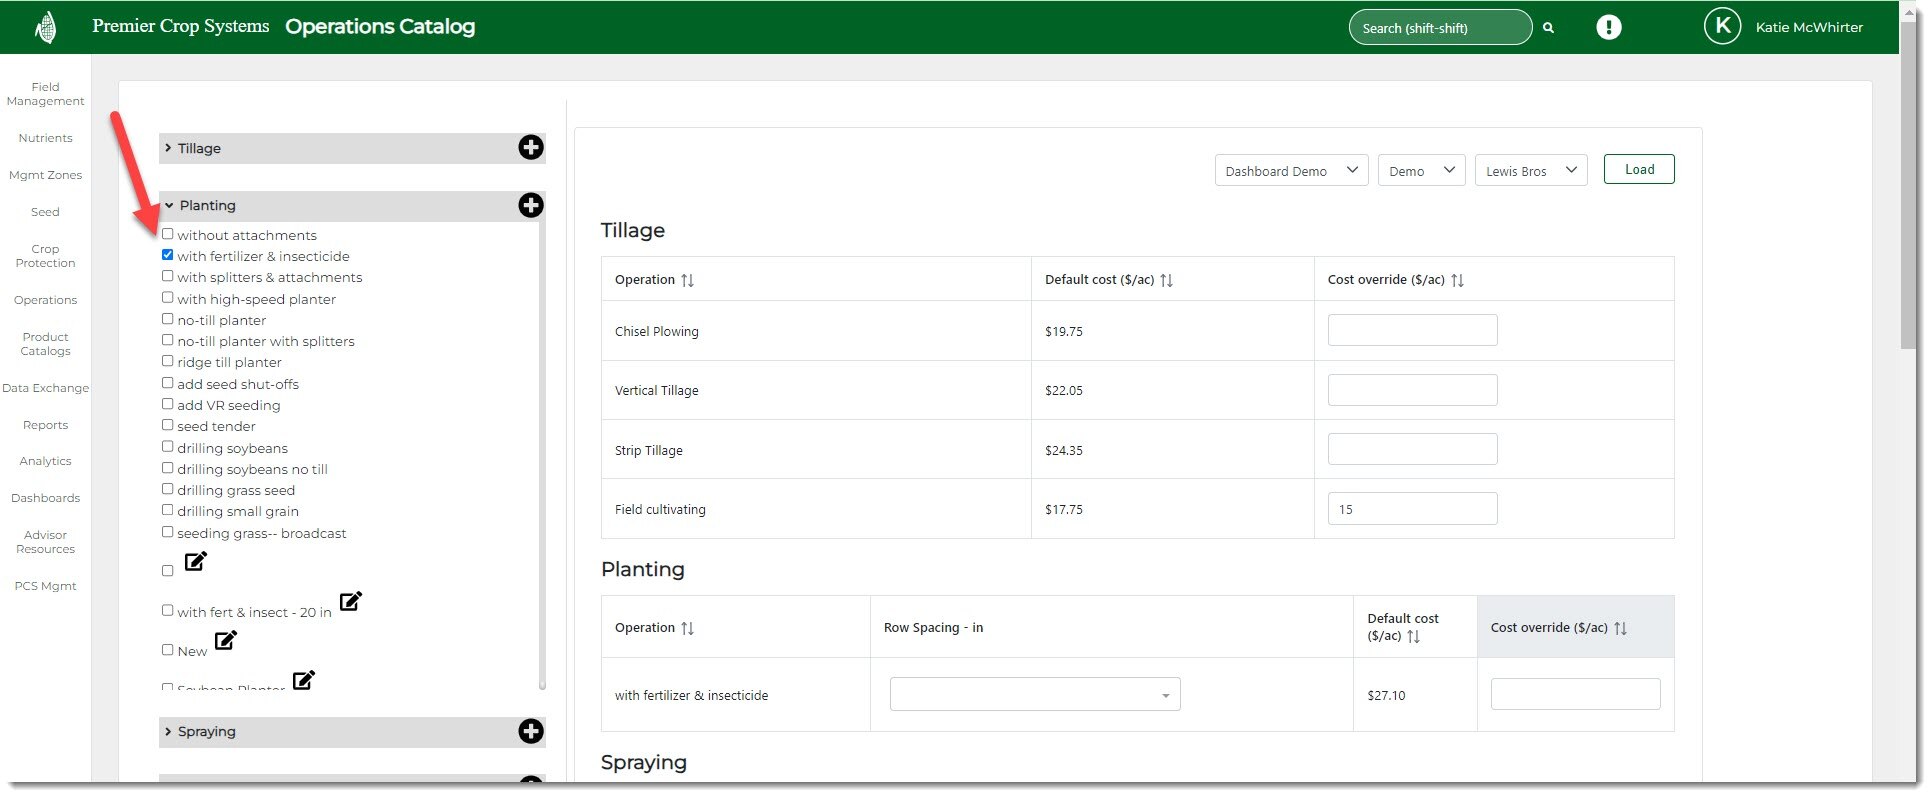
Task: Click the search magnifier icon
Action: [x=1548, y=28]
